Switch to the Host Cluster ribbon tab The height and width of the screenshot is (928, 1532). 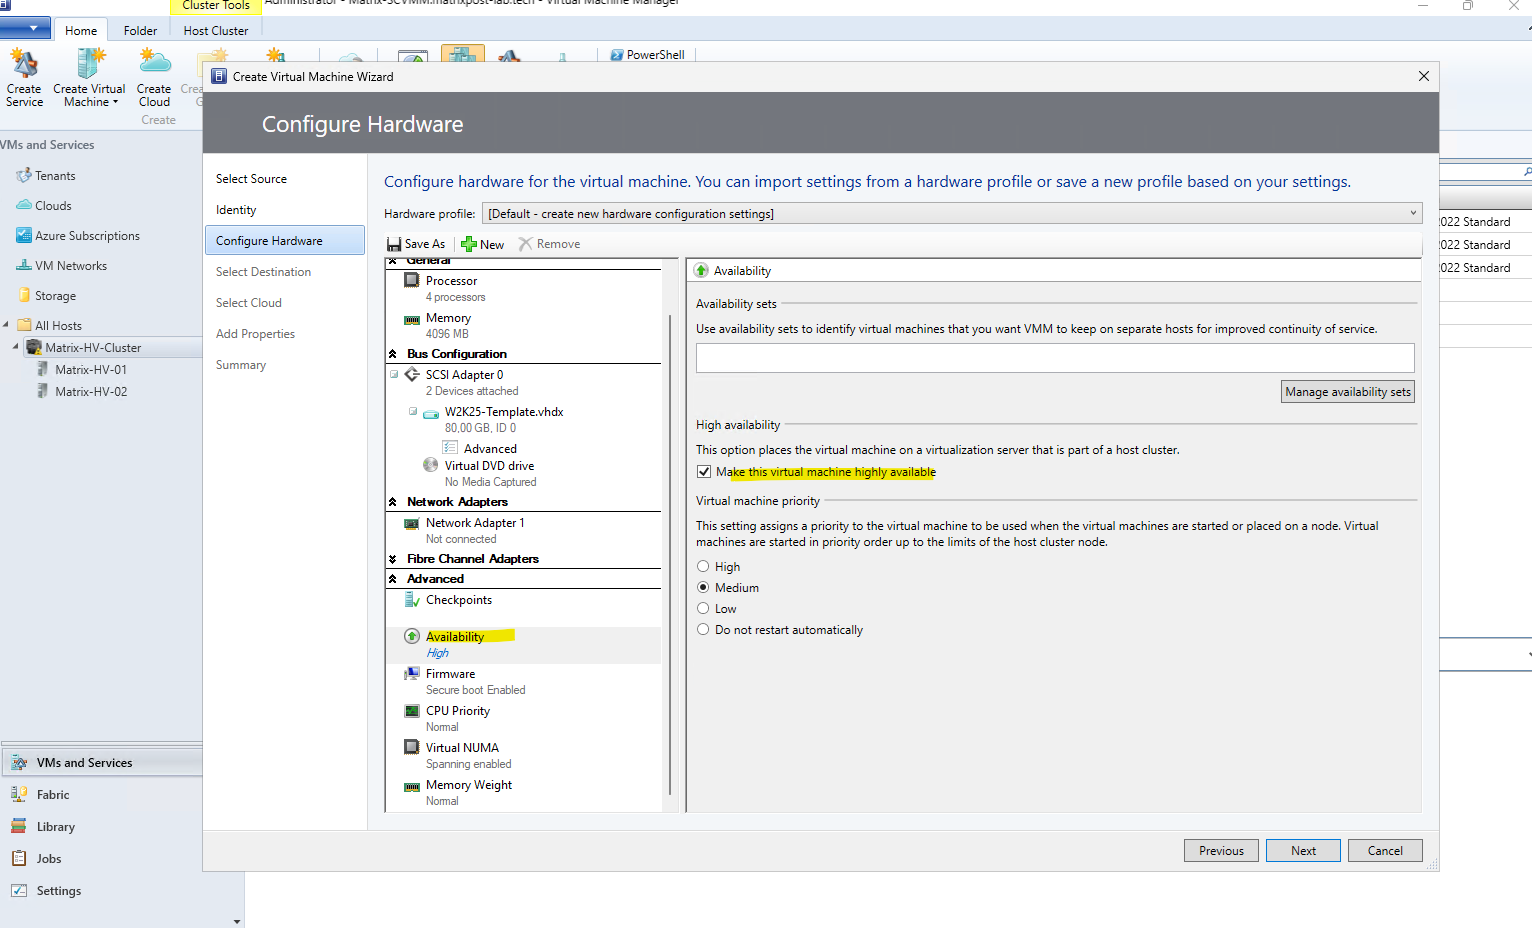[216, 31]
